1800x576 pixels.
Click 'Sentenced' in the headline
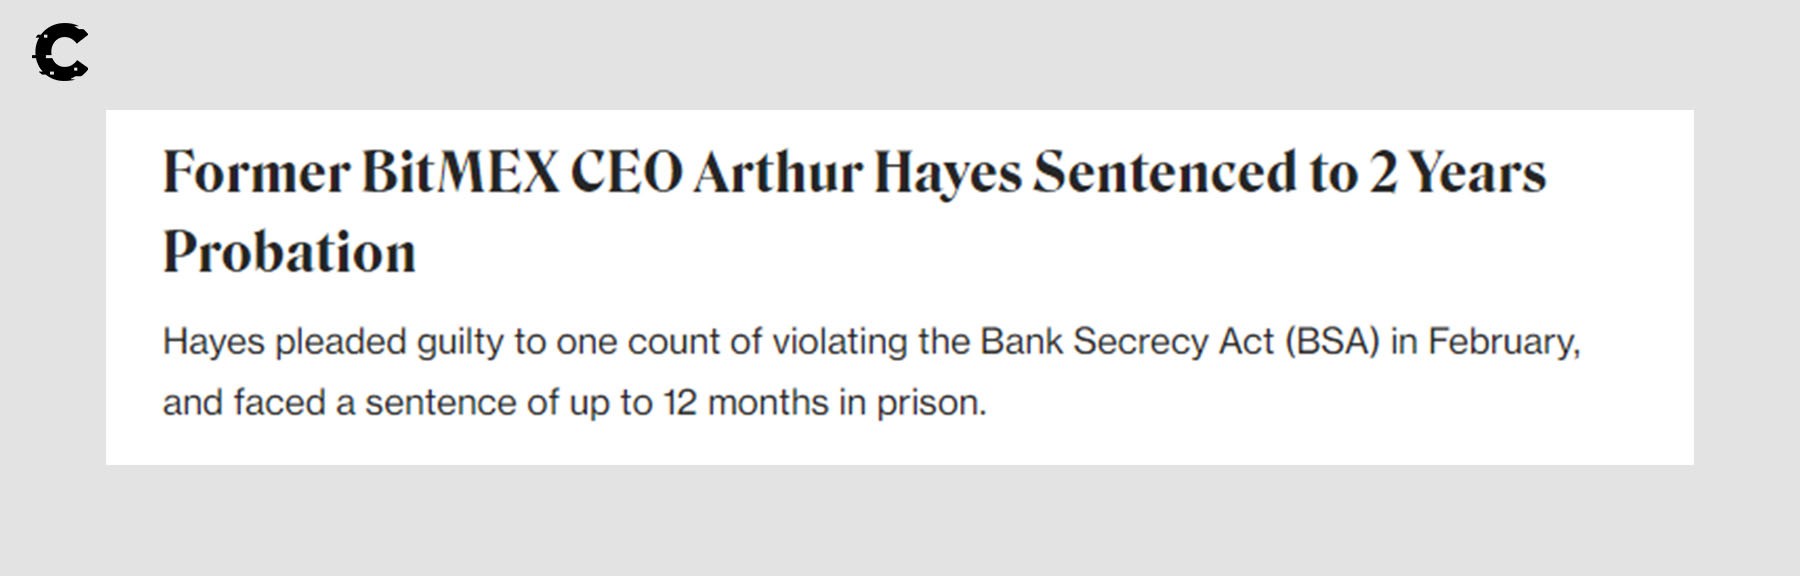(x=1164, y=173)
